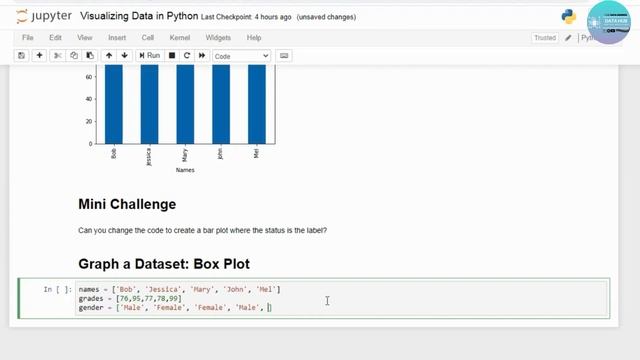Paste cells below icon
Screen dimensions: 640x360
[x=90, y=56]
